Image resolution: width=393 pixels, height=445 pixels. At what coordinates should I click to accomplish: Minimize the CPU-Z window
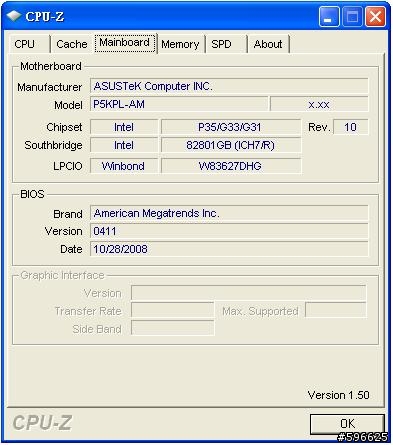(x=329, y=16)
